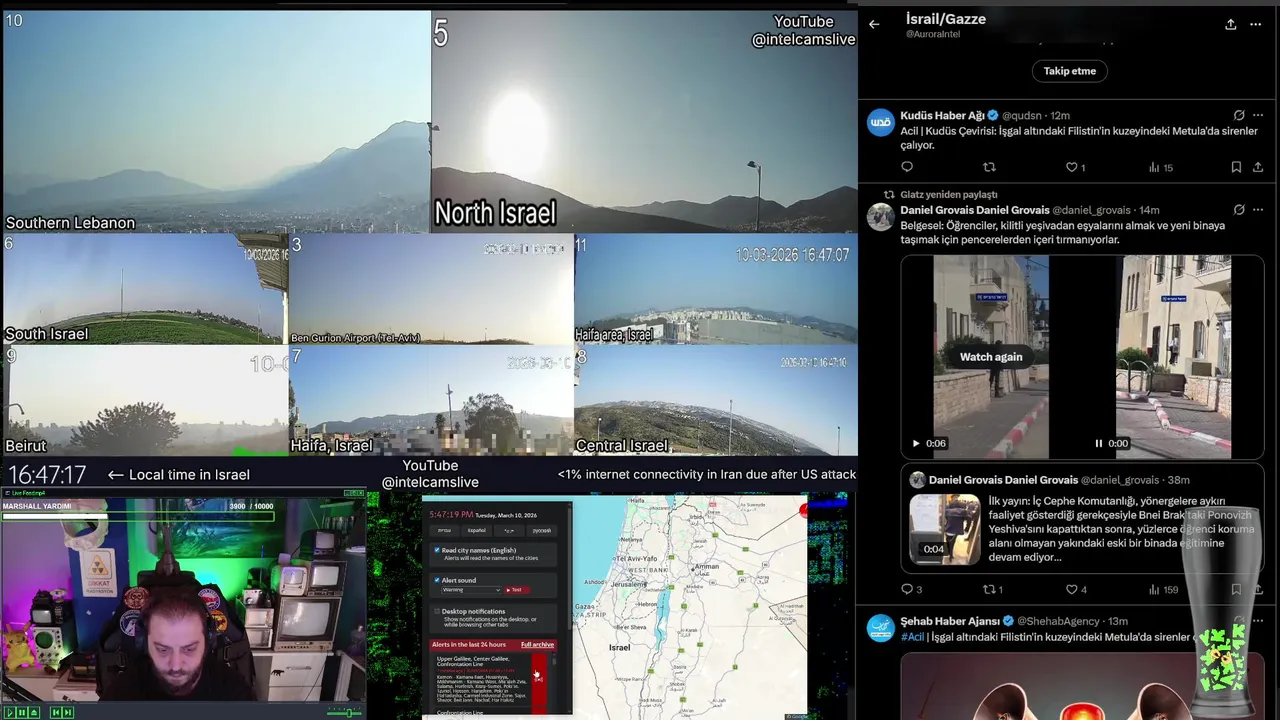Image resolution: width=1280 pixels, height=720 pixels.
Task: Open Şehab Haber Ajansı account name link
Action: 950,622
